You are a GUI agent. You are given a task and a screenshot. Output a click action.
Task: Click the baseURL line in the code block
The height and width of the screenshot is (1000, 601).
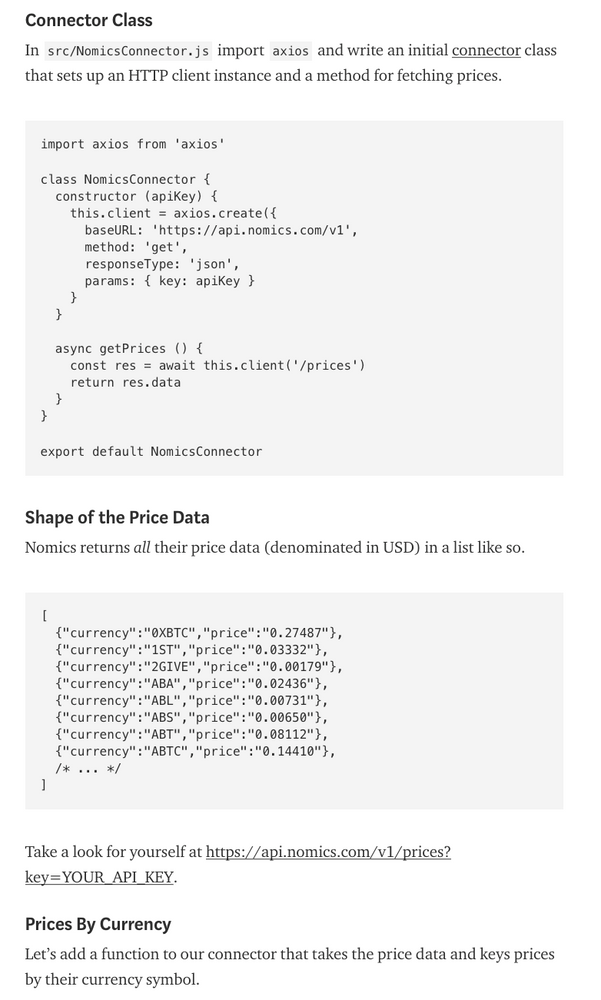(x=220, y=230)
